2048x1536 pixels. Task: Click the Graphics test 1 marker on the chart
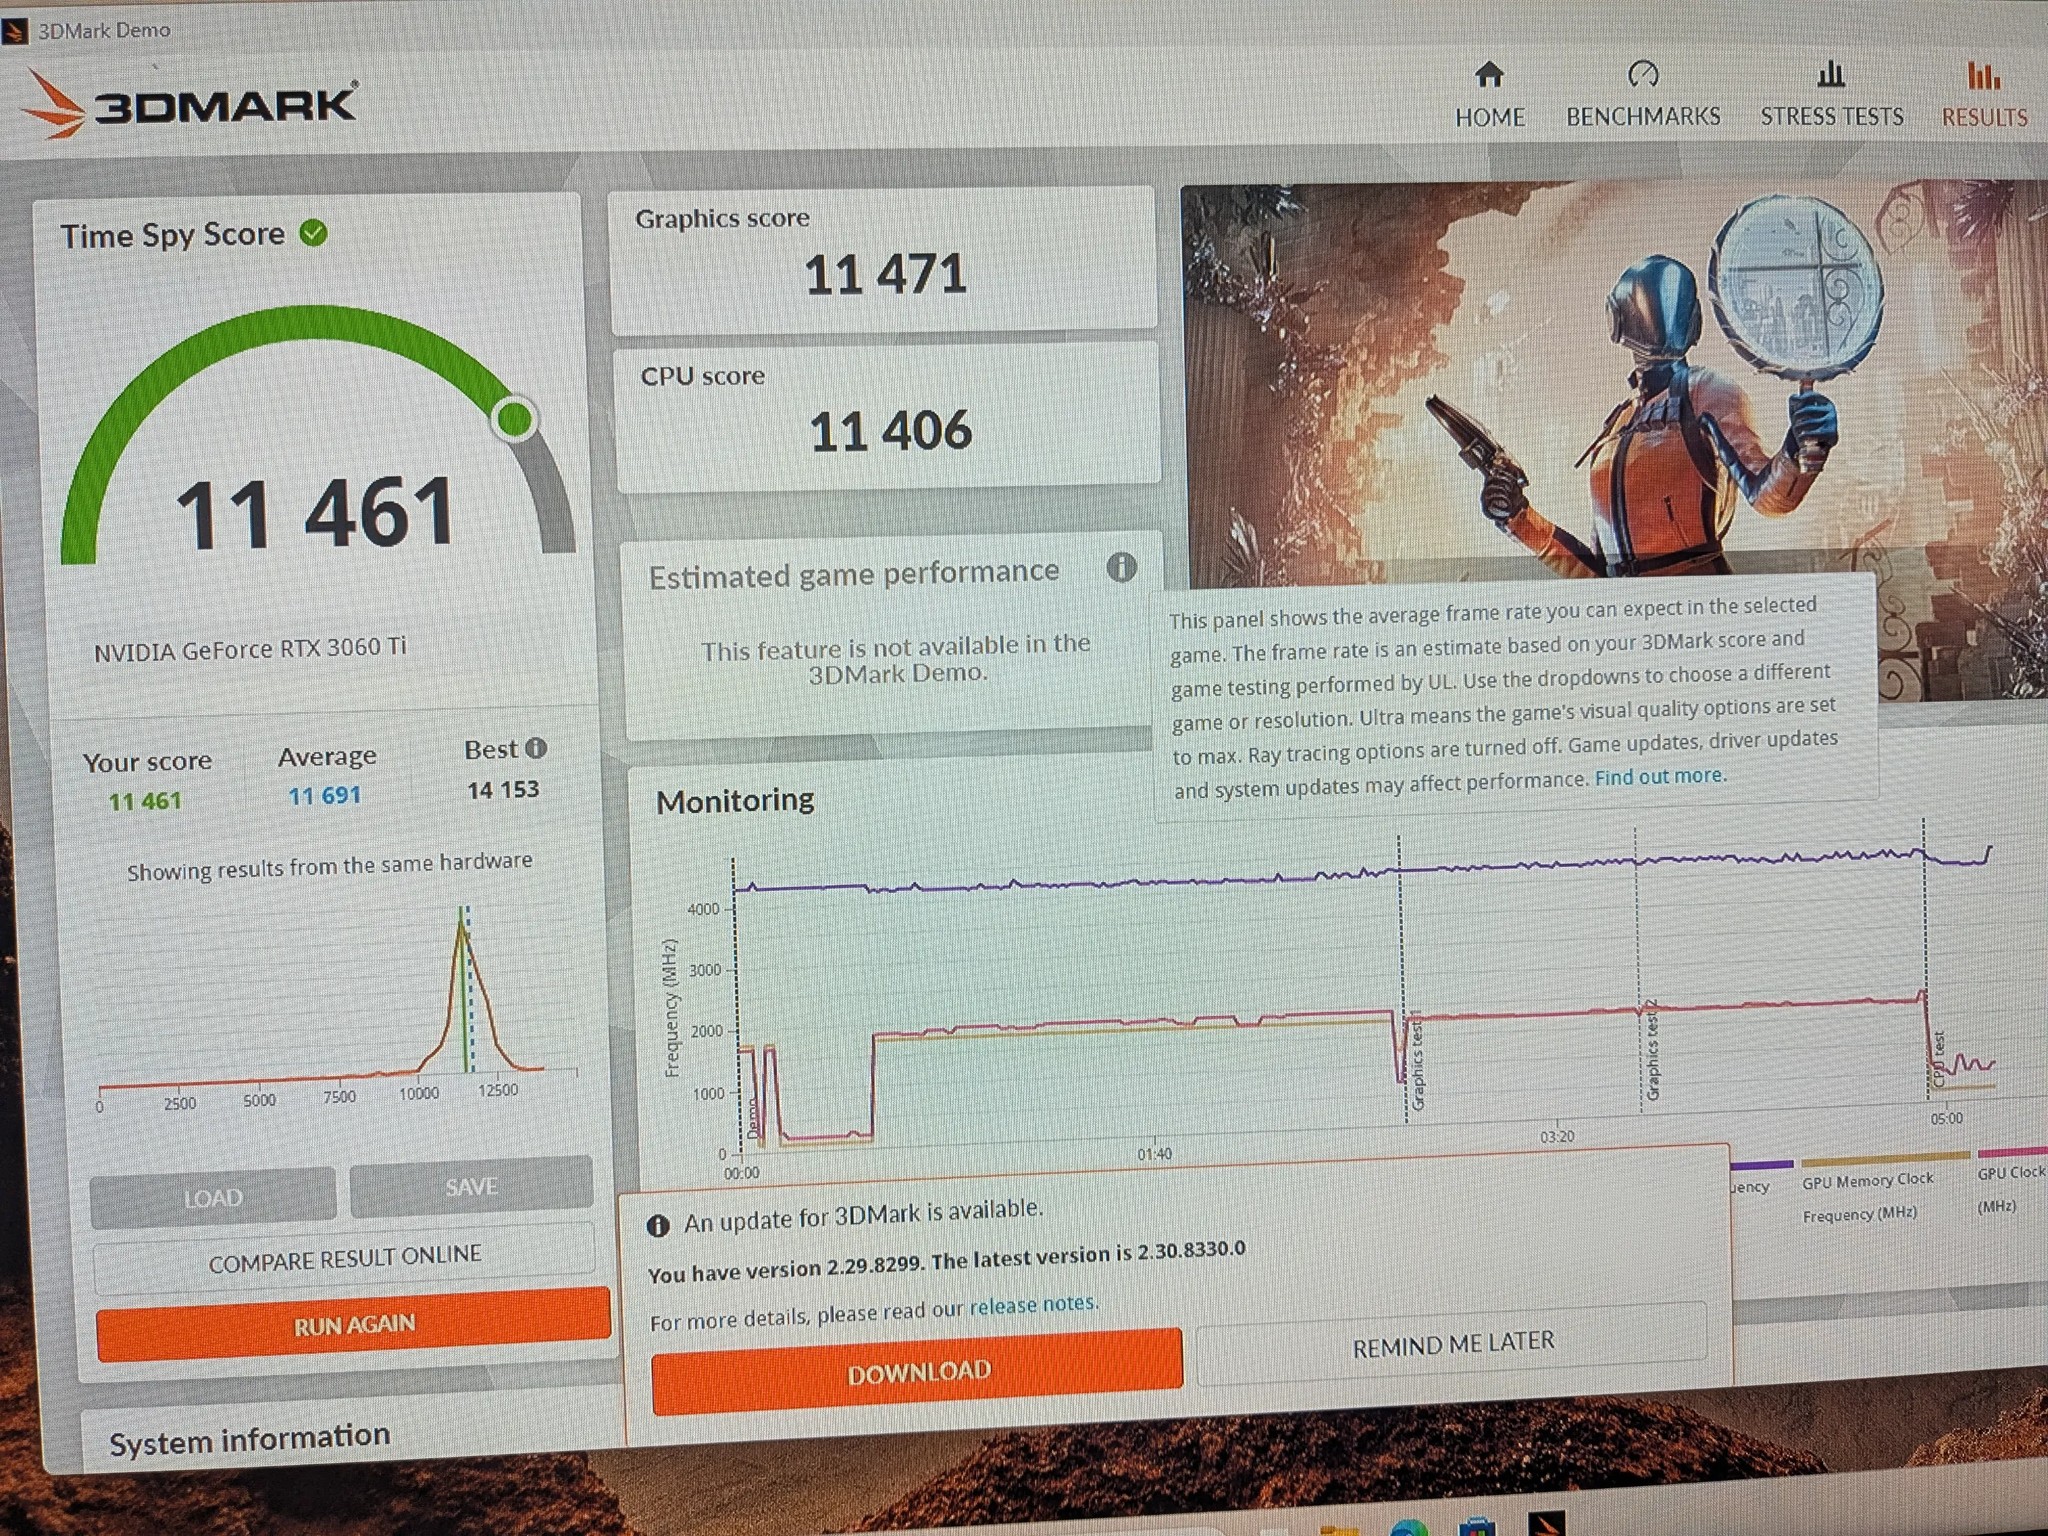1416,1062
